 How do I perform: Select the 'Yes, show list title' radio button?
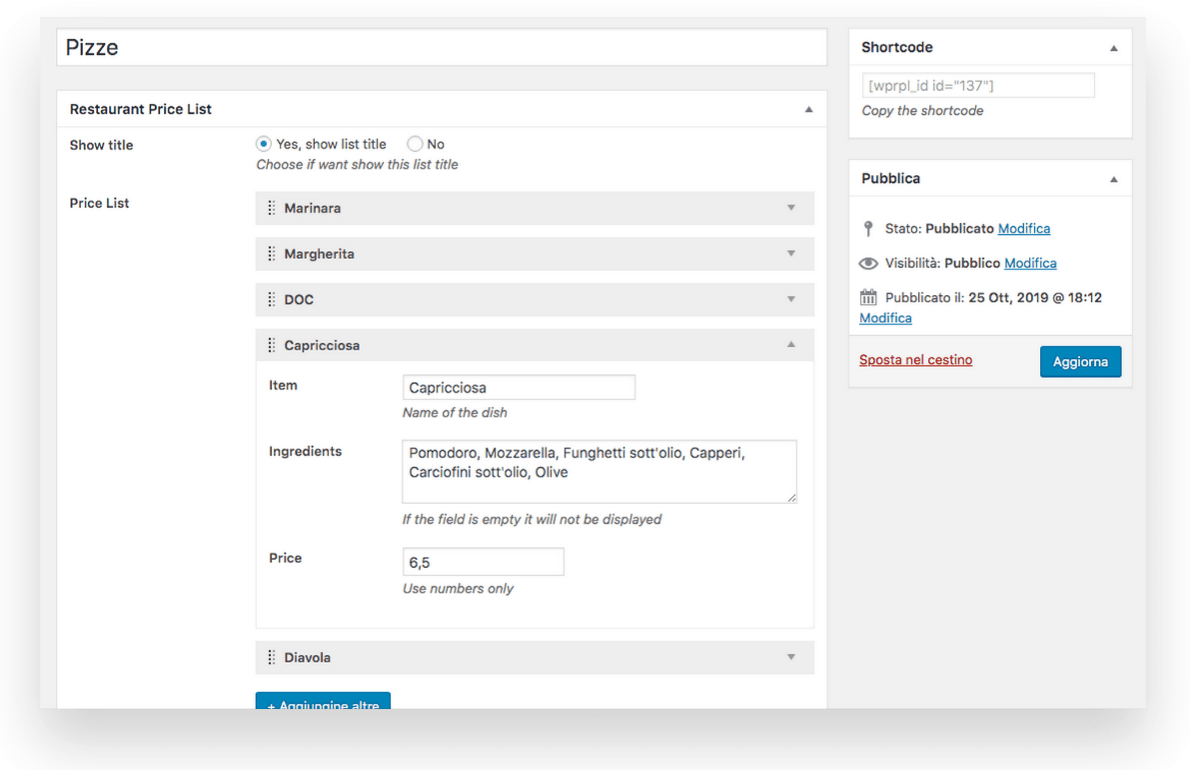pyautogui.click(x=264, y=144)
